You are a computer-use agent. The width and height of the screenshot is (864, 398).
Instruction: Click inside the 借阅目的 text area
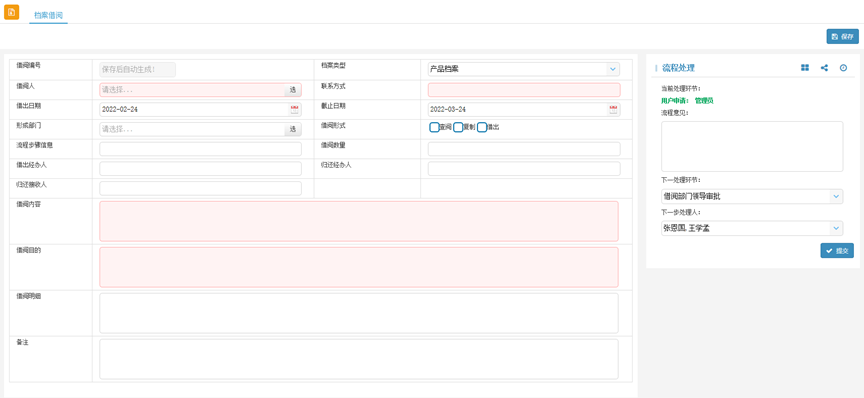click(359, 267)
